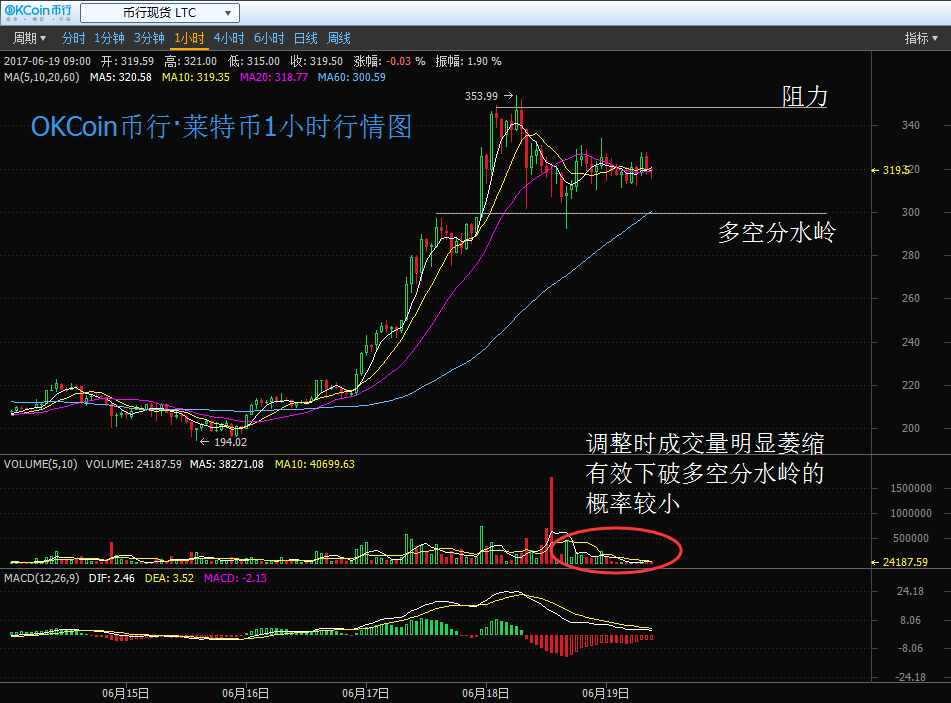This screenshot has width=951, height=703.
Task: Switch to the 分时 chart tab
Action: (x=73, y=38)
